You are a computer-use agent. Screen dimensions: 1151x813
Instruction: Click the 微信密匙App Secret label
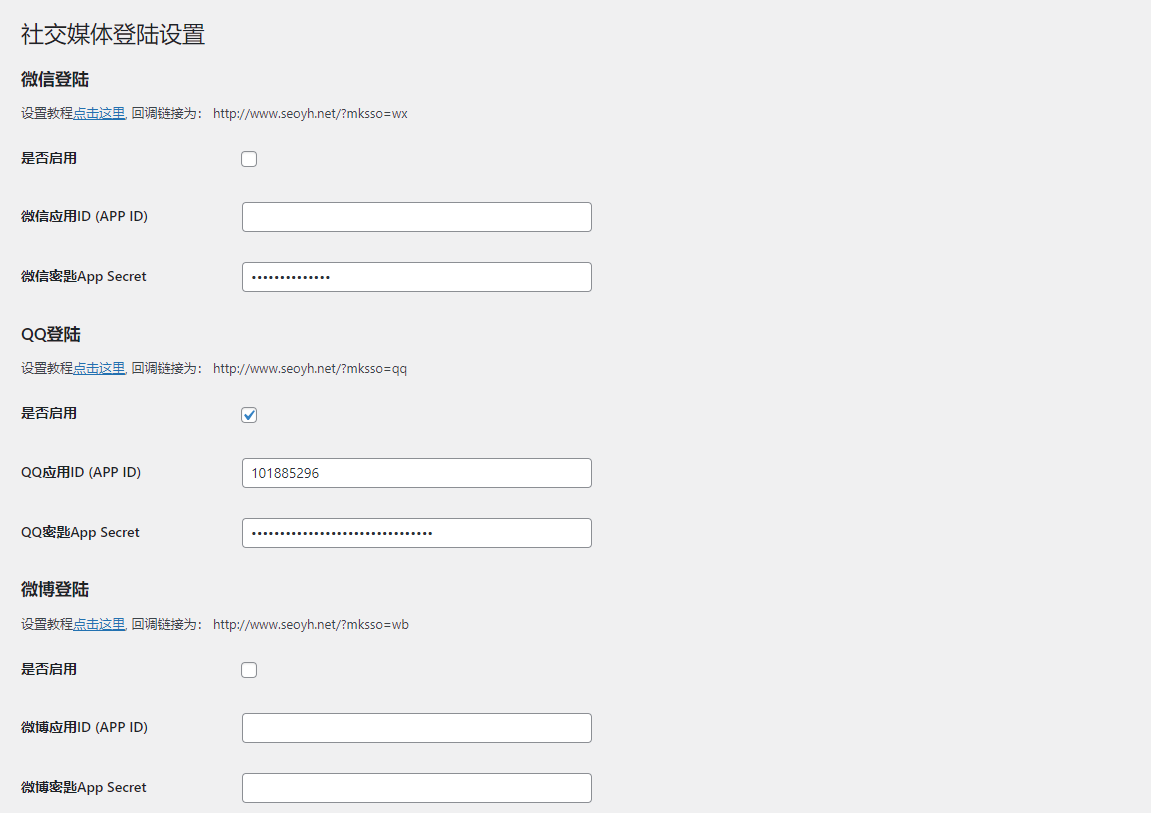point(84,277)
